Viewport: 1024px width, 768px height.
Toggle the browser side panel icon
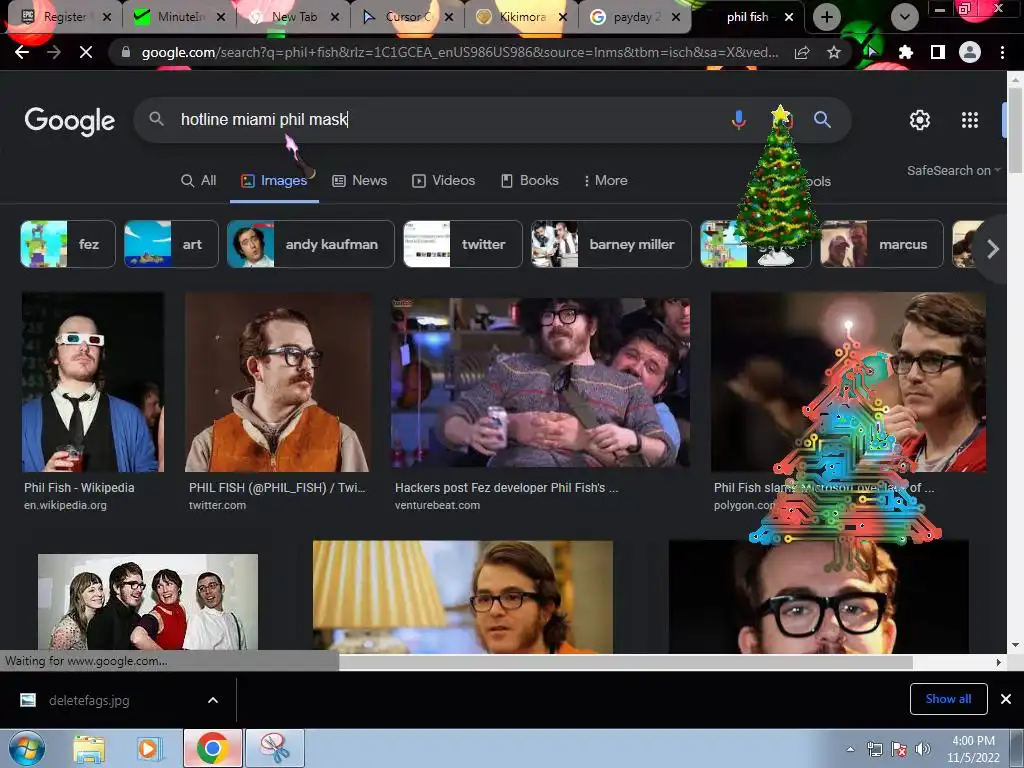938,52
